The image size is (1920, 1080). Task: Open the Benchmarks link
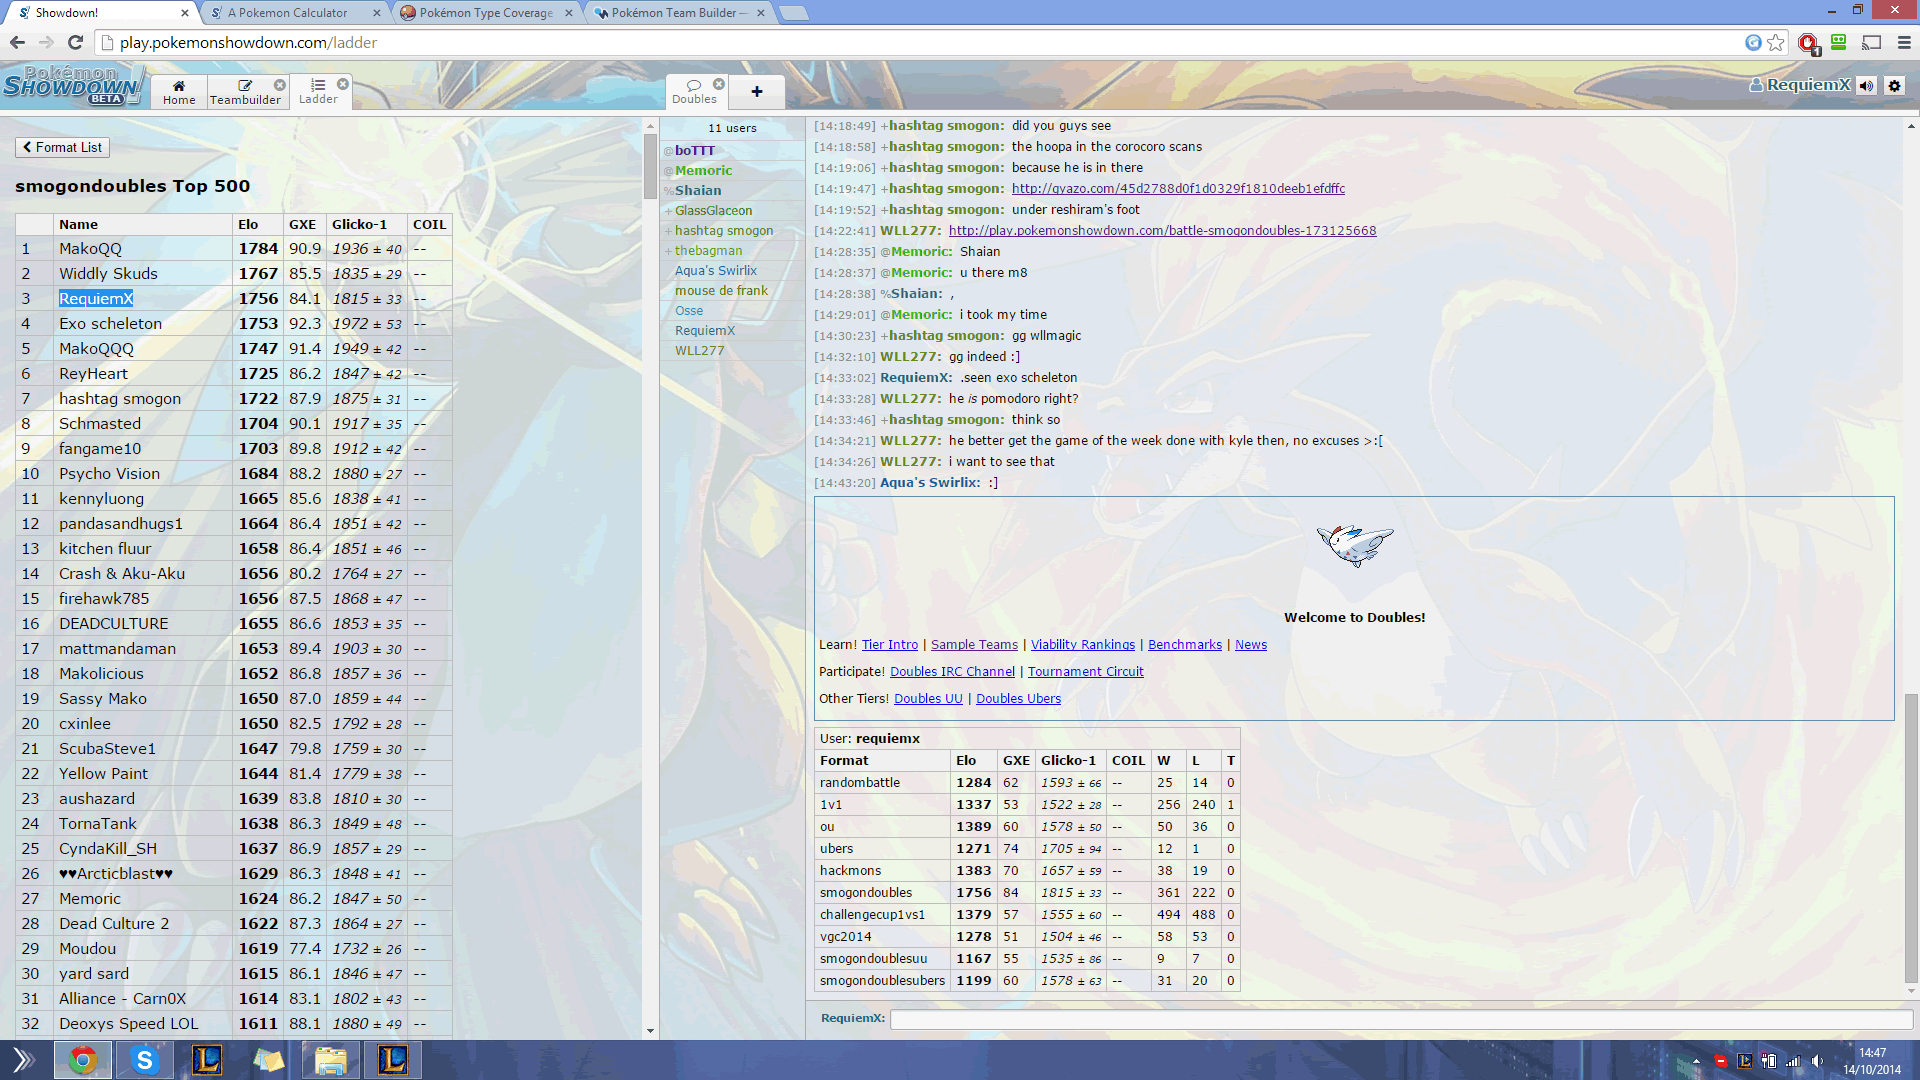1185,645
